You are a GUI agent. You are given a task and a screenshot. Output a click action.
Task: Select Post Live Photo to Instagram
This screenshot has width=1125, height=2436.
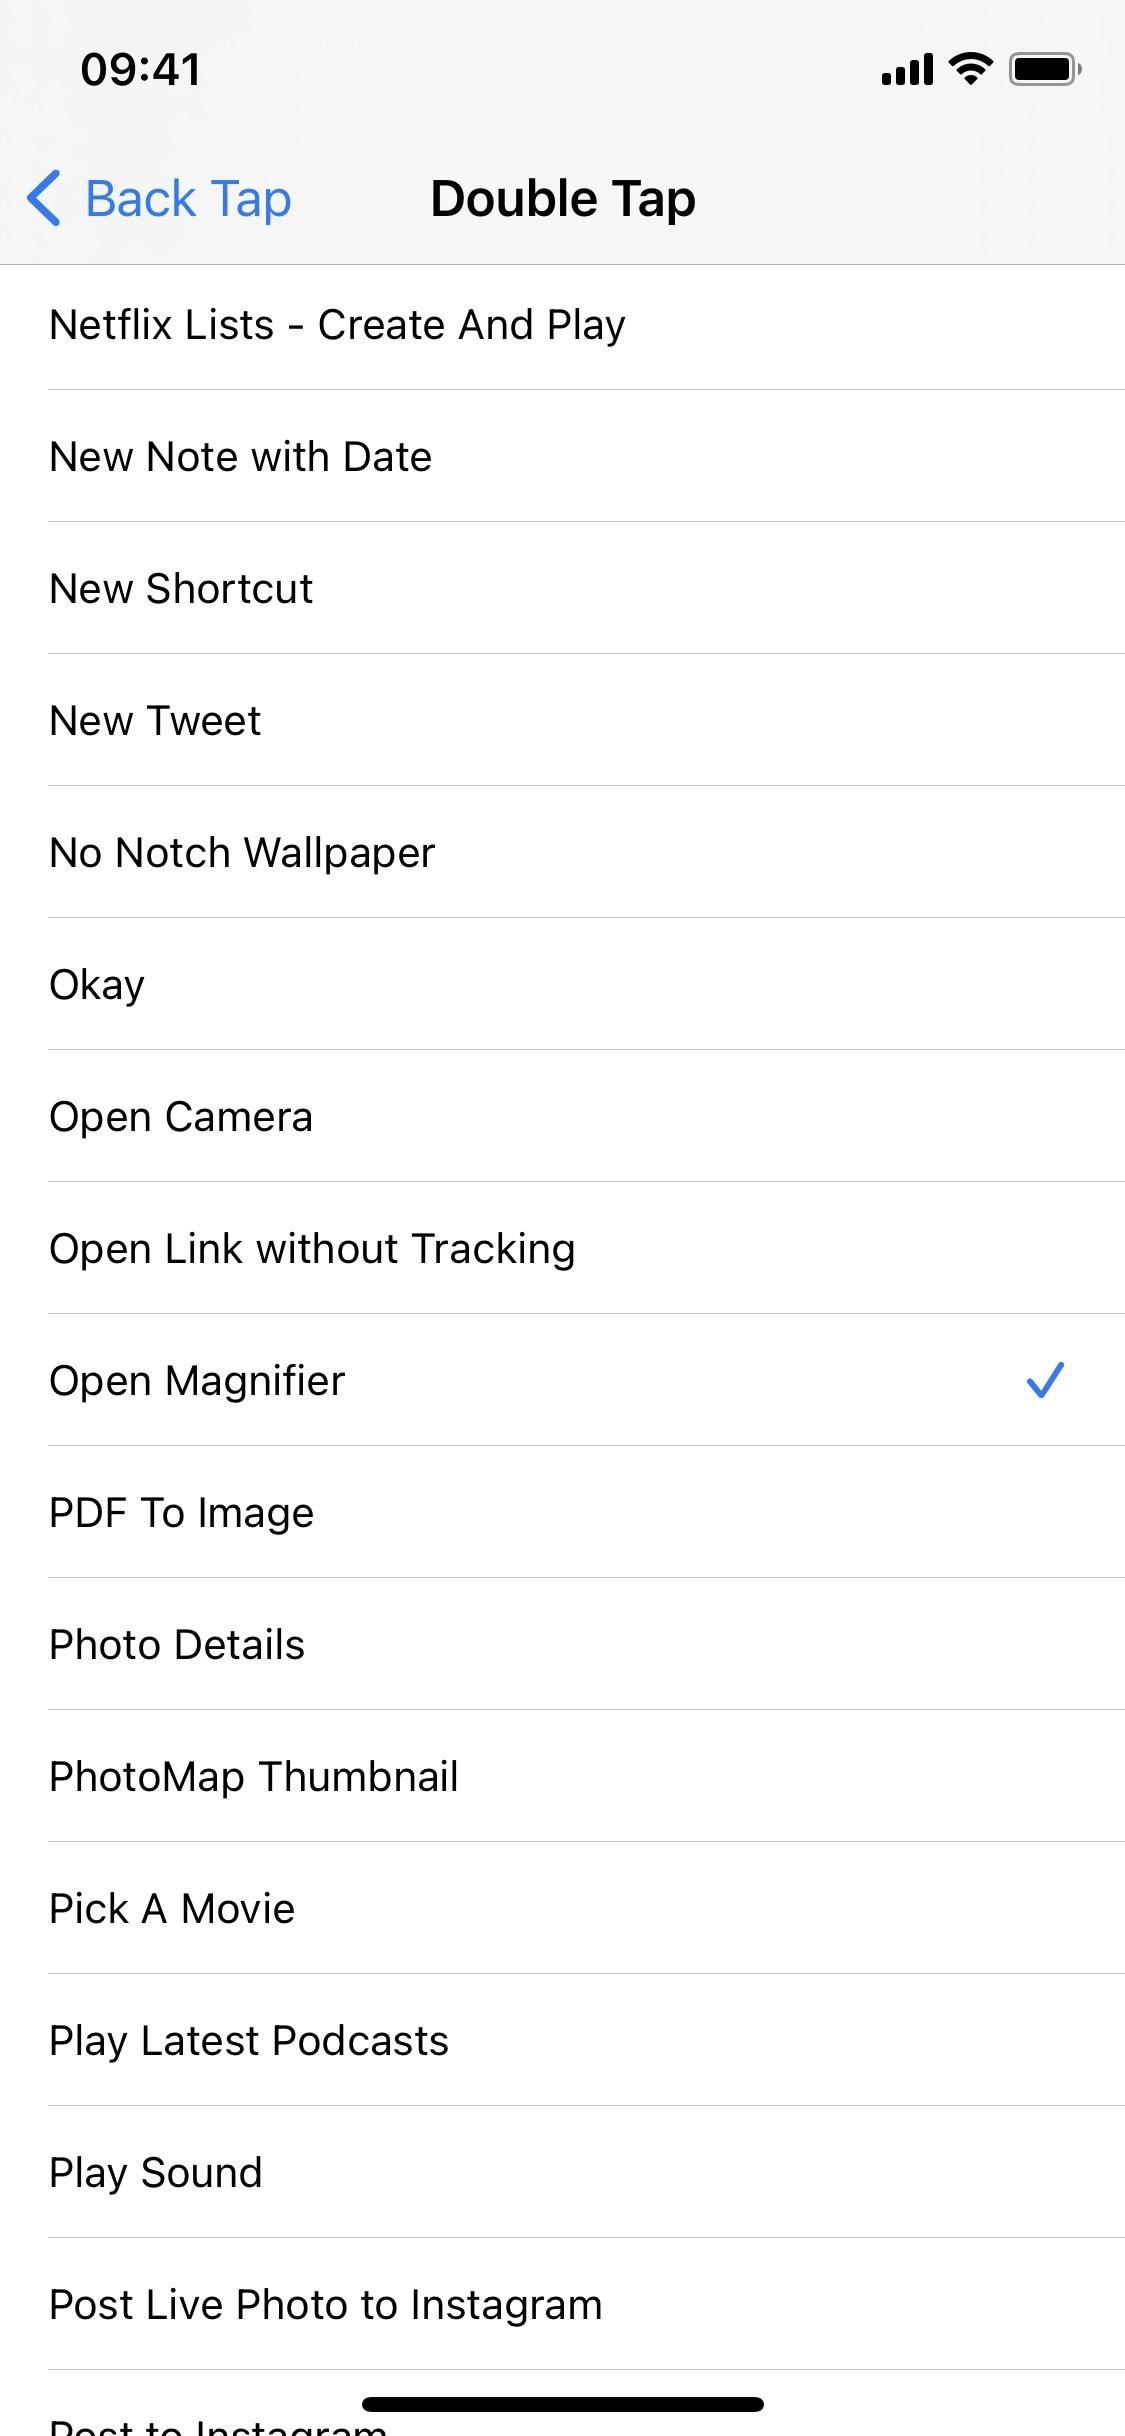[x=562, y=2304]
